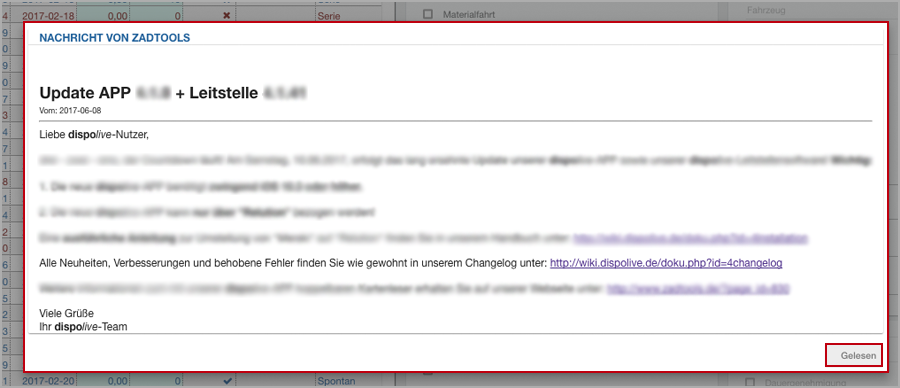Open the Changelog wiki link
Viewport: 900px width, 388px height.
(666, 263)
